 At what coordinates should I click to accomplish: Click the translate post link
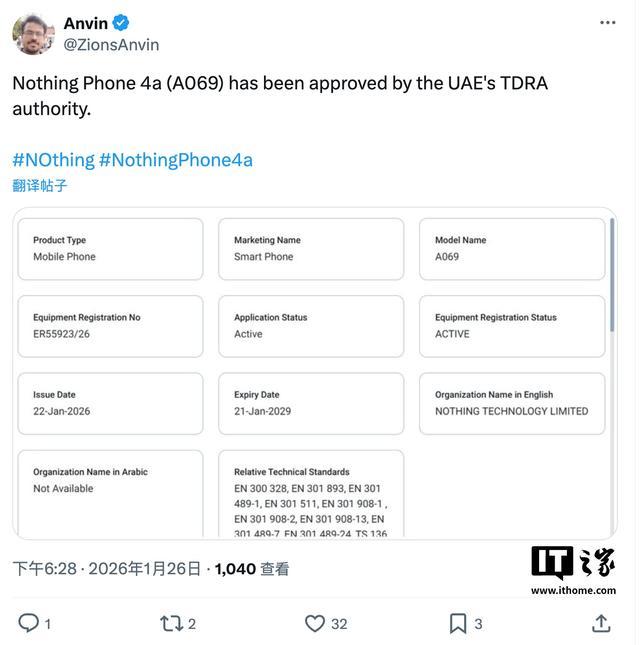[40, 185]
